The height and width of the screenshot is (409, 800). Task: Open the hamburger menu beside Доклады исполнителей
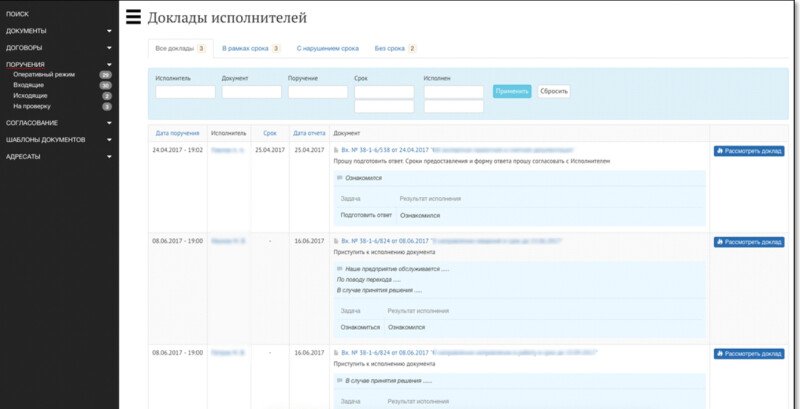point(133,17)
